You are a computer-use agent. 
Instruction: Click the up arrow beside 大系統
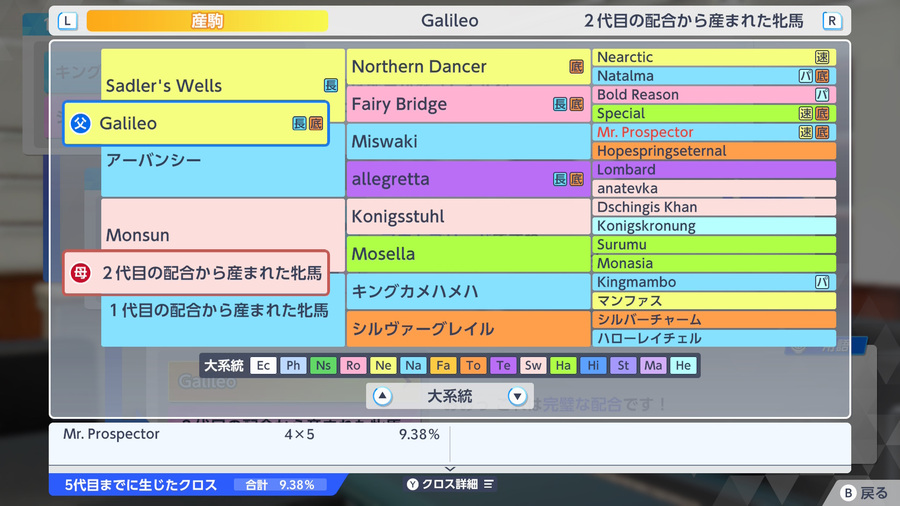[382, 396]
